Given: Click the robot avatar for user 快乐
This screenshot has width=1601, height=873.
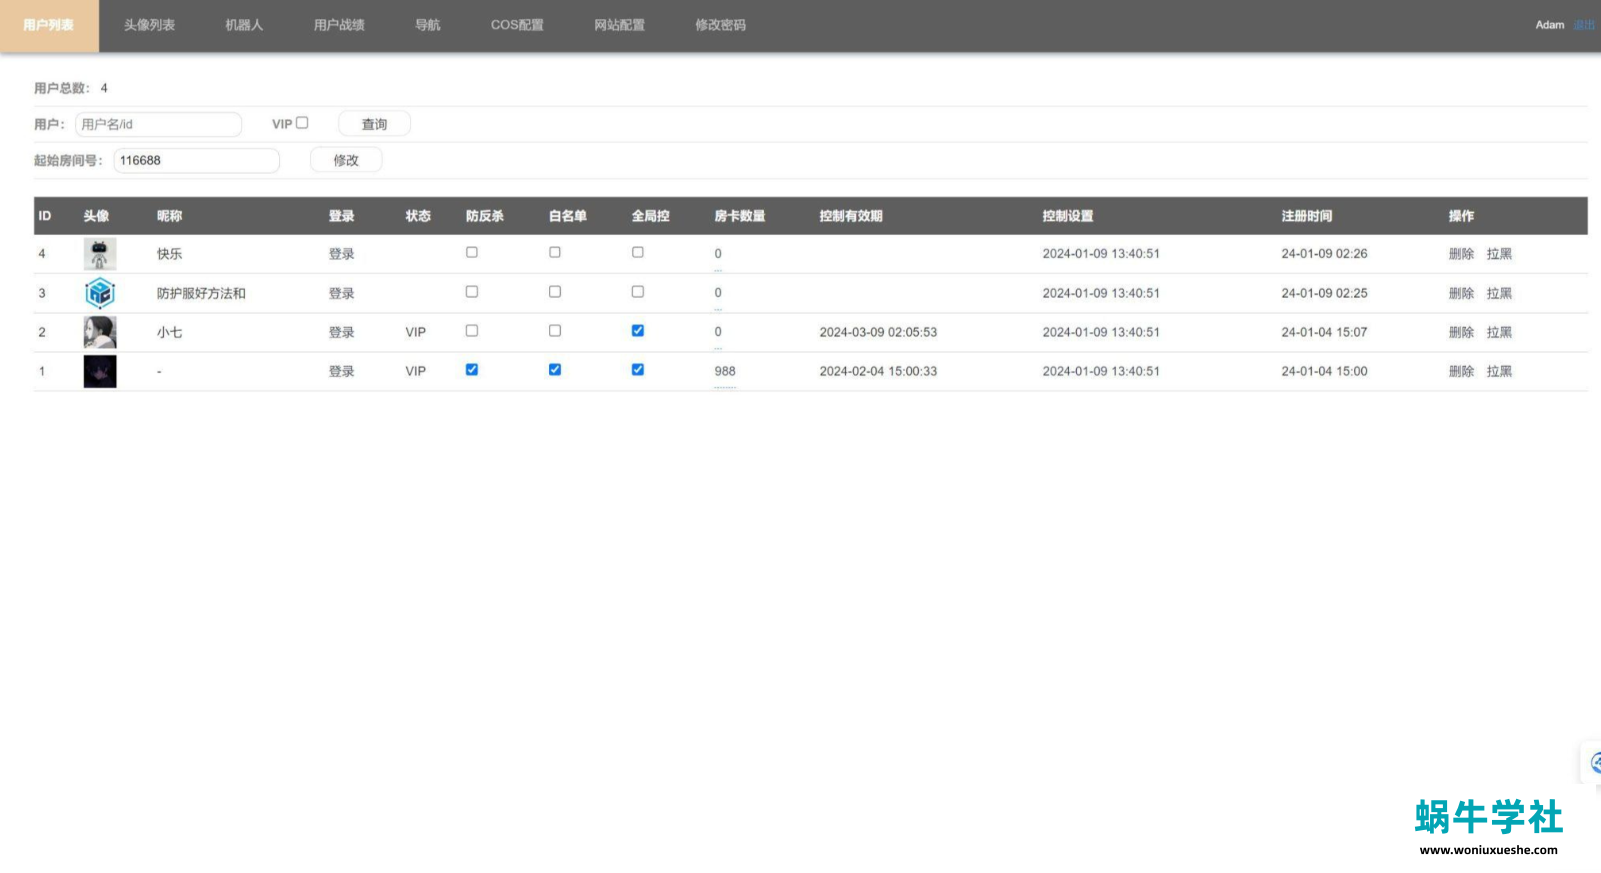Looking at the screenshot, I should coord(99,254).
